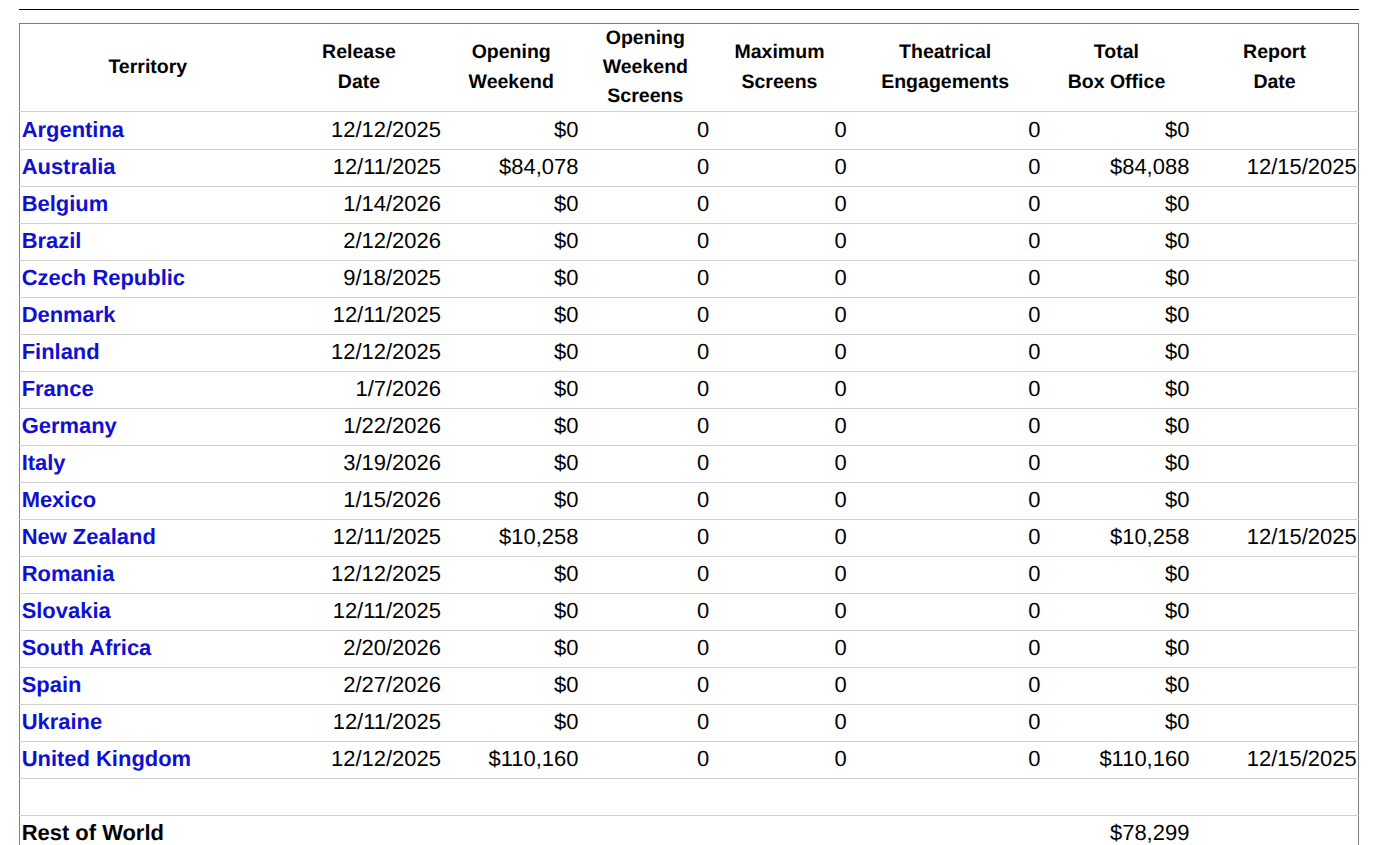Select the Spain territory link
Screen dimensions: 1379x845
[52, 685]
